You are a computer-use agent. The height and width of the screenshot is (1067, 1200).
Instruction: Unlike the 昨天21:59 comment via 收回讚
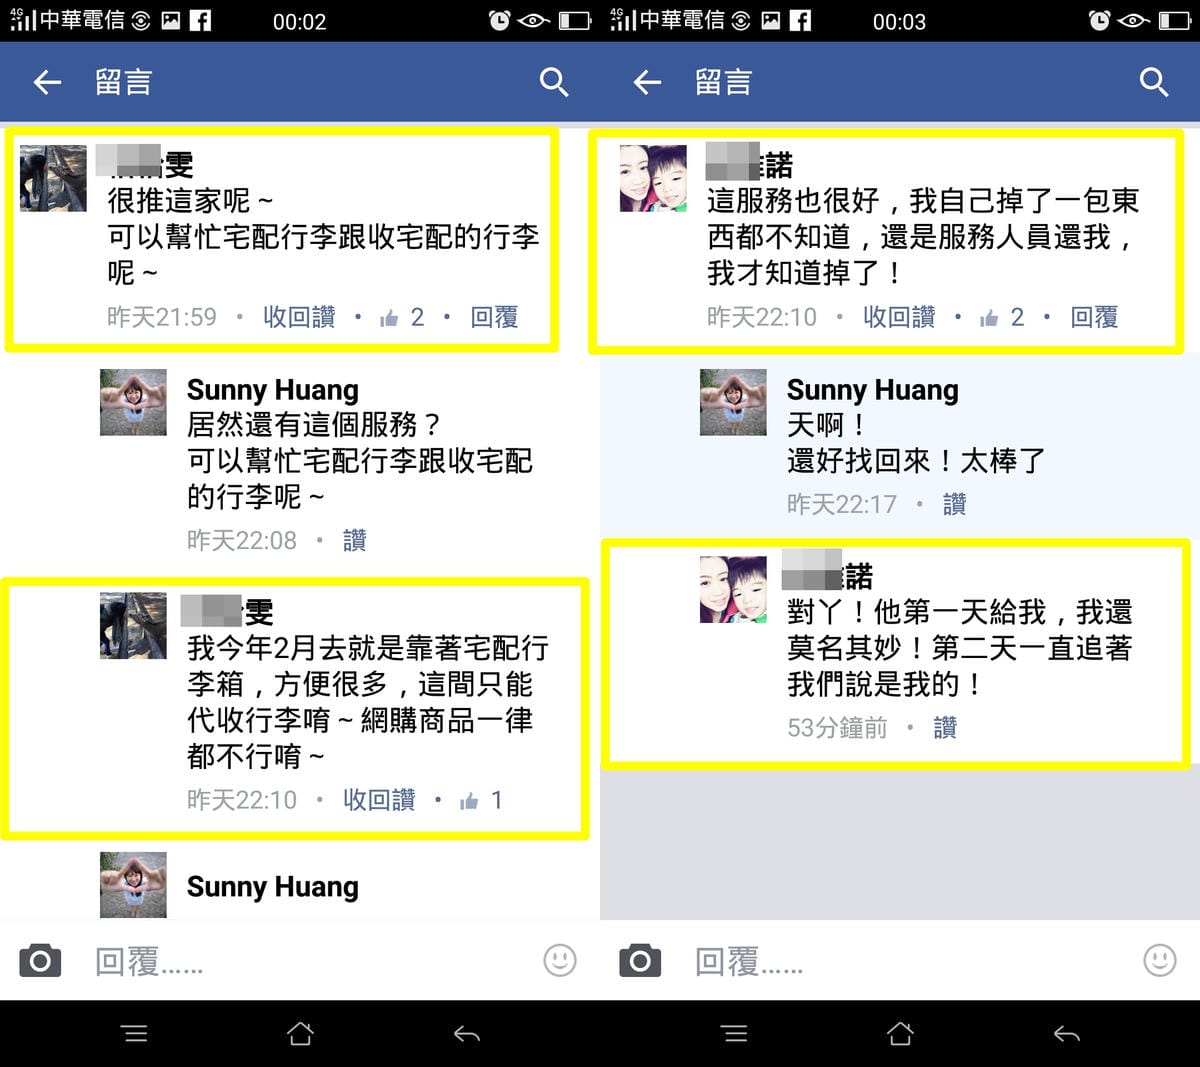point(299,317)
